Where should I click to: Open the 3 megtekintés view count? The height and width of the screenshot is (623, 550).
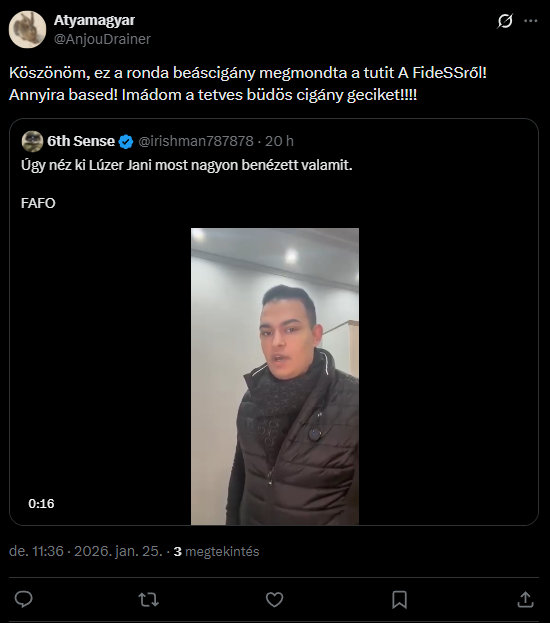point(216,551)
